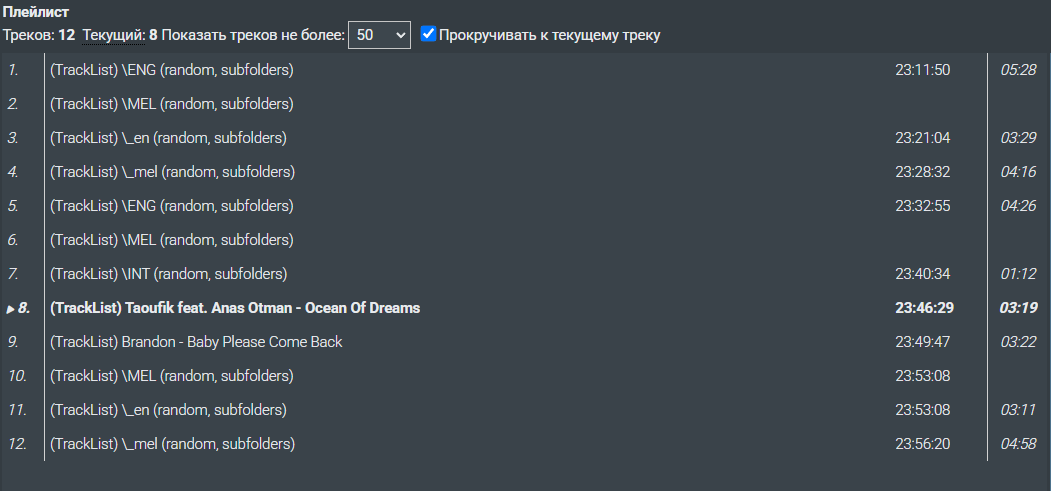Click the 23:11:50 start time
The width and height of the screenshot is (1051, 491).
click(x=922, y=70)
